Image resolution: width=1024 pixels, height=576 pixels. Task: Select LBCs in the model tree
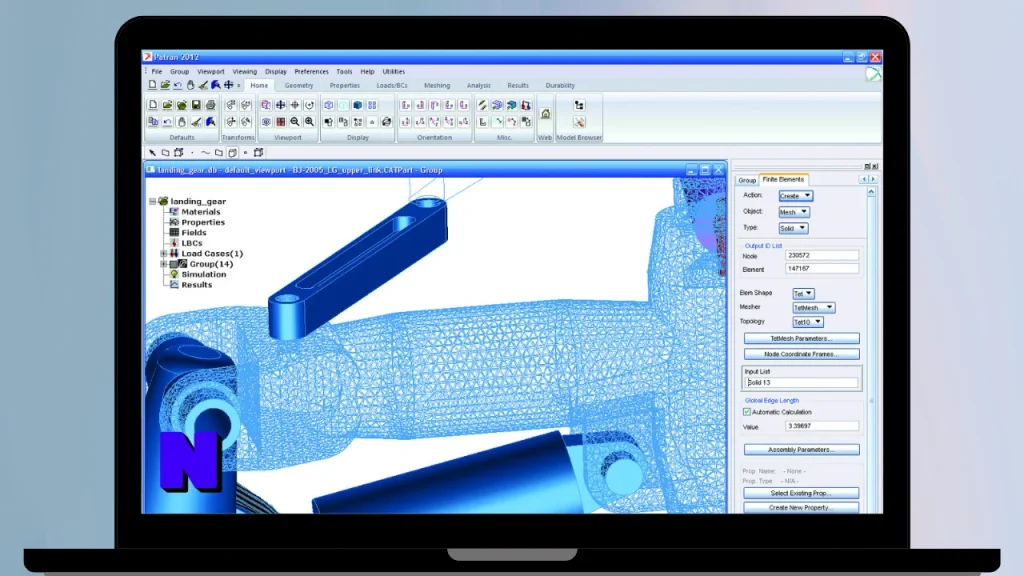(192, 243)
